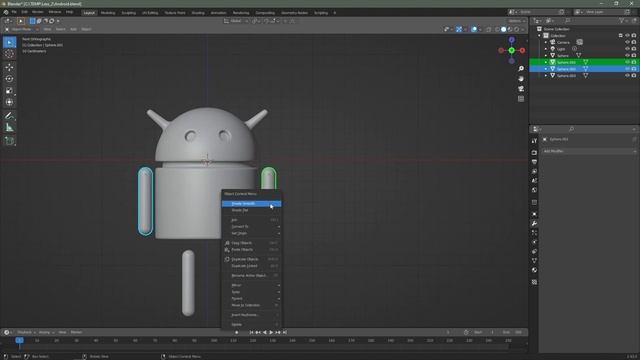Viewport: 640px width, 360px height.
Task: Select the Select Box tool
Action: [9, 42]
